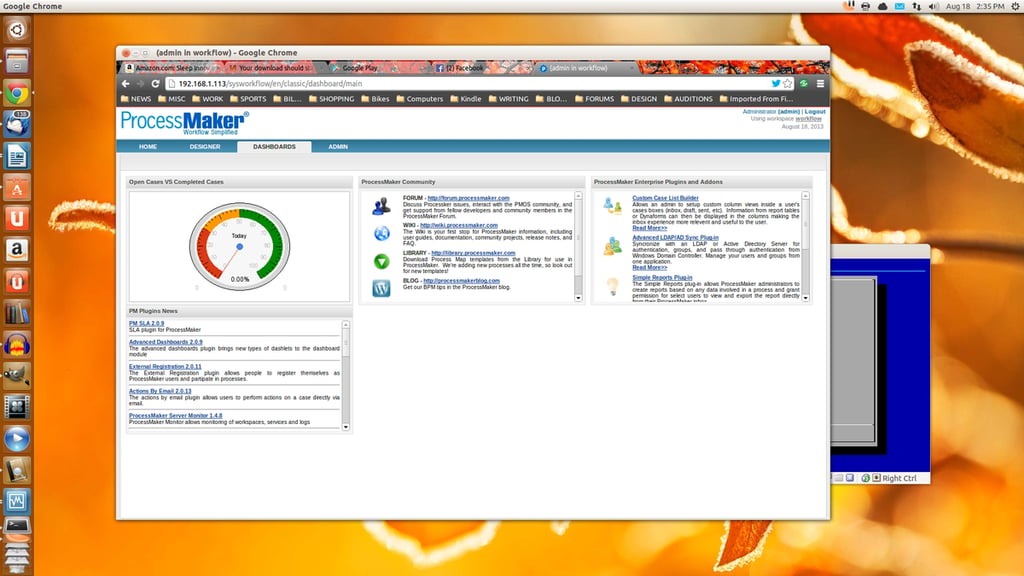Launch LibreOffice Writer from the dock
Screen dimensions: 1024x576
click(17, 156)
